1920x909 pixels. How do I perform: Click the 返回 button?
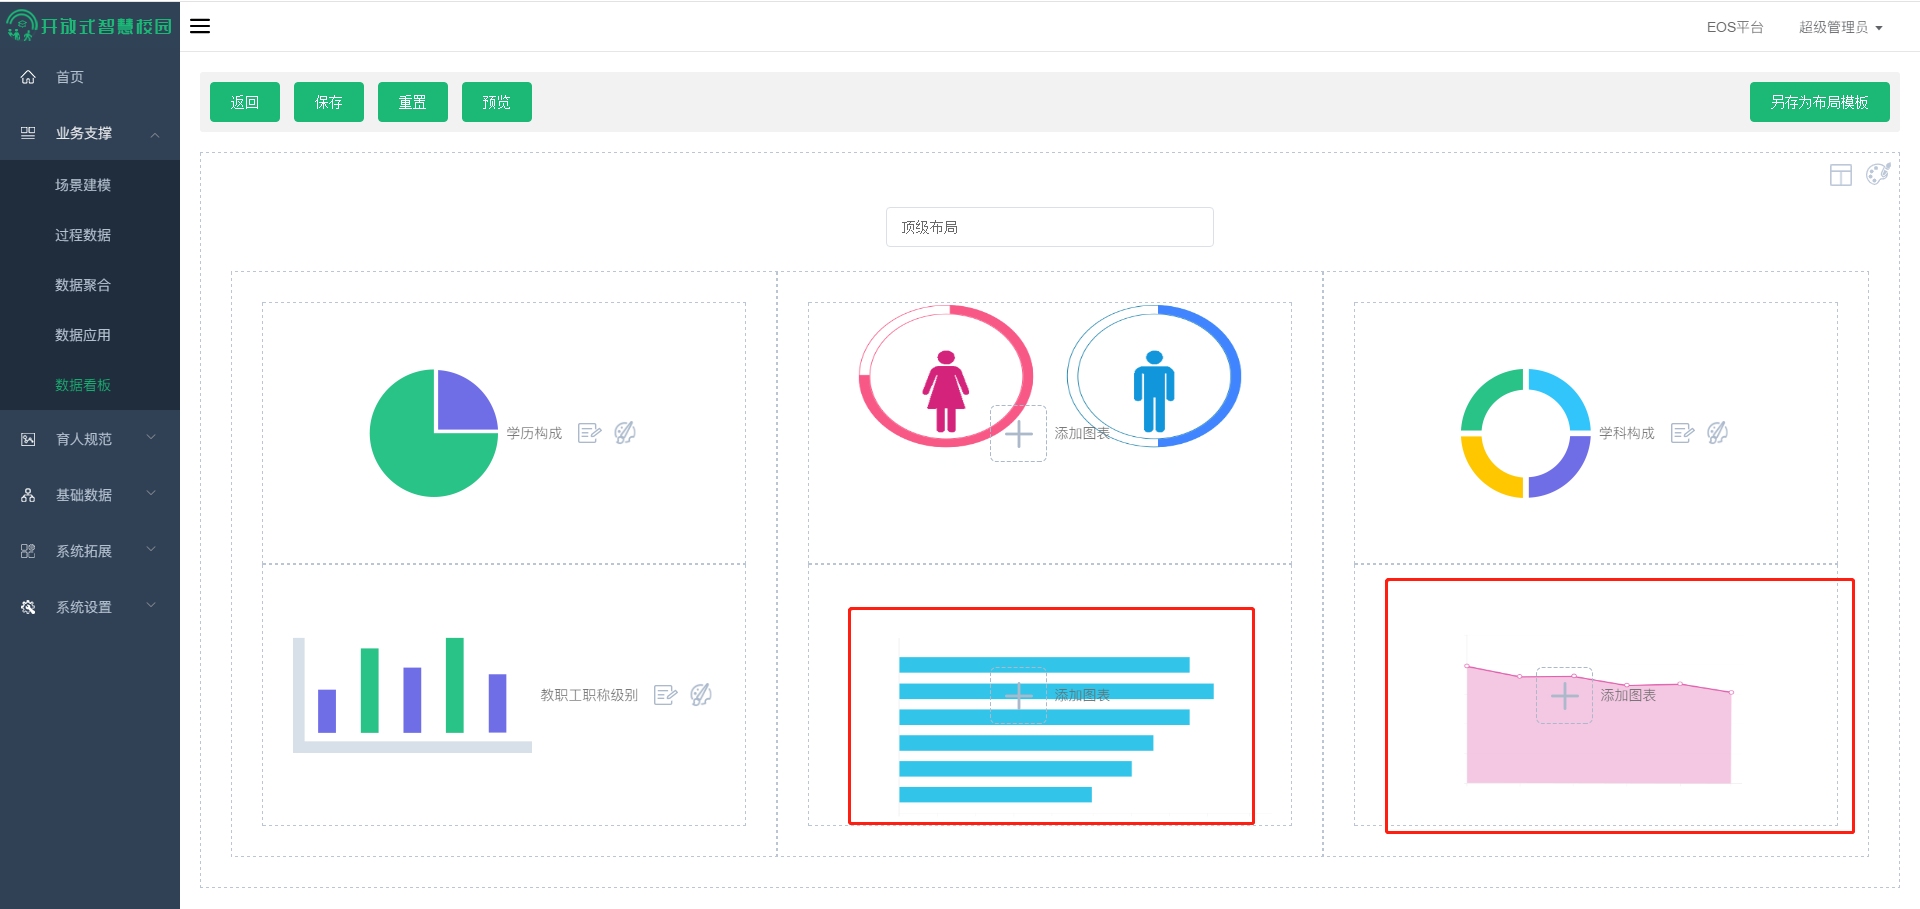pos(245,102)
